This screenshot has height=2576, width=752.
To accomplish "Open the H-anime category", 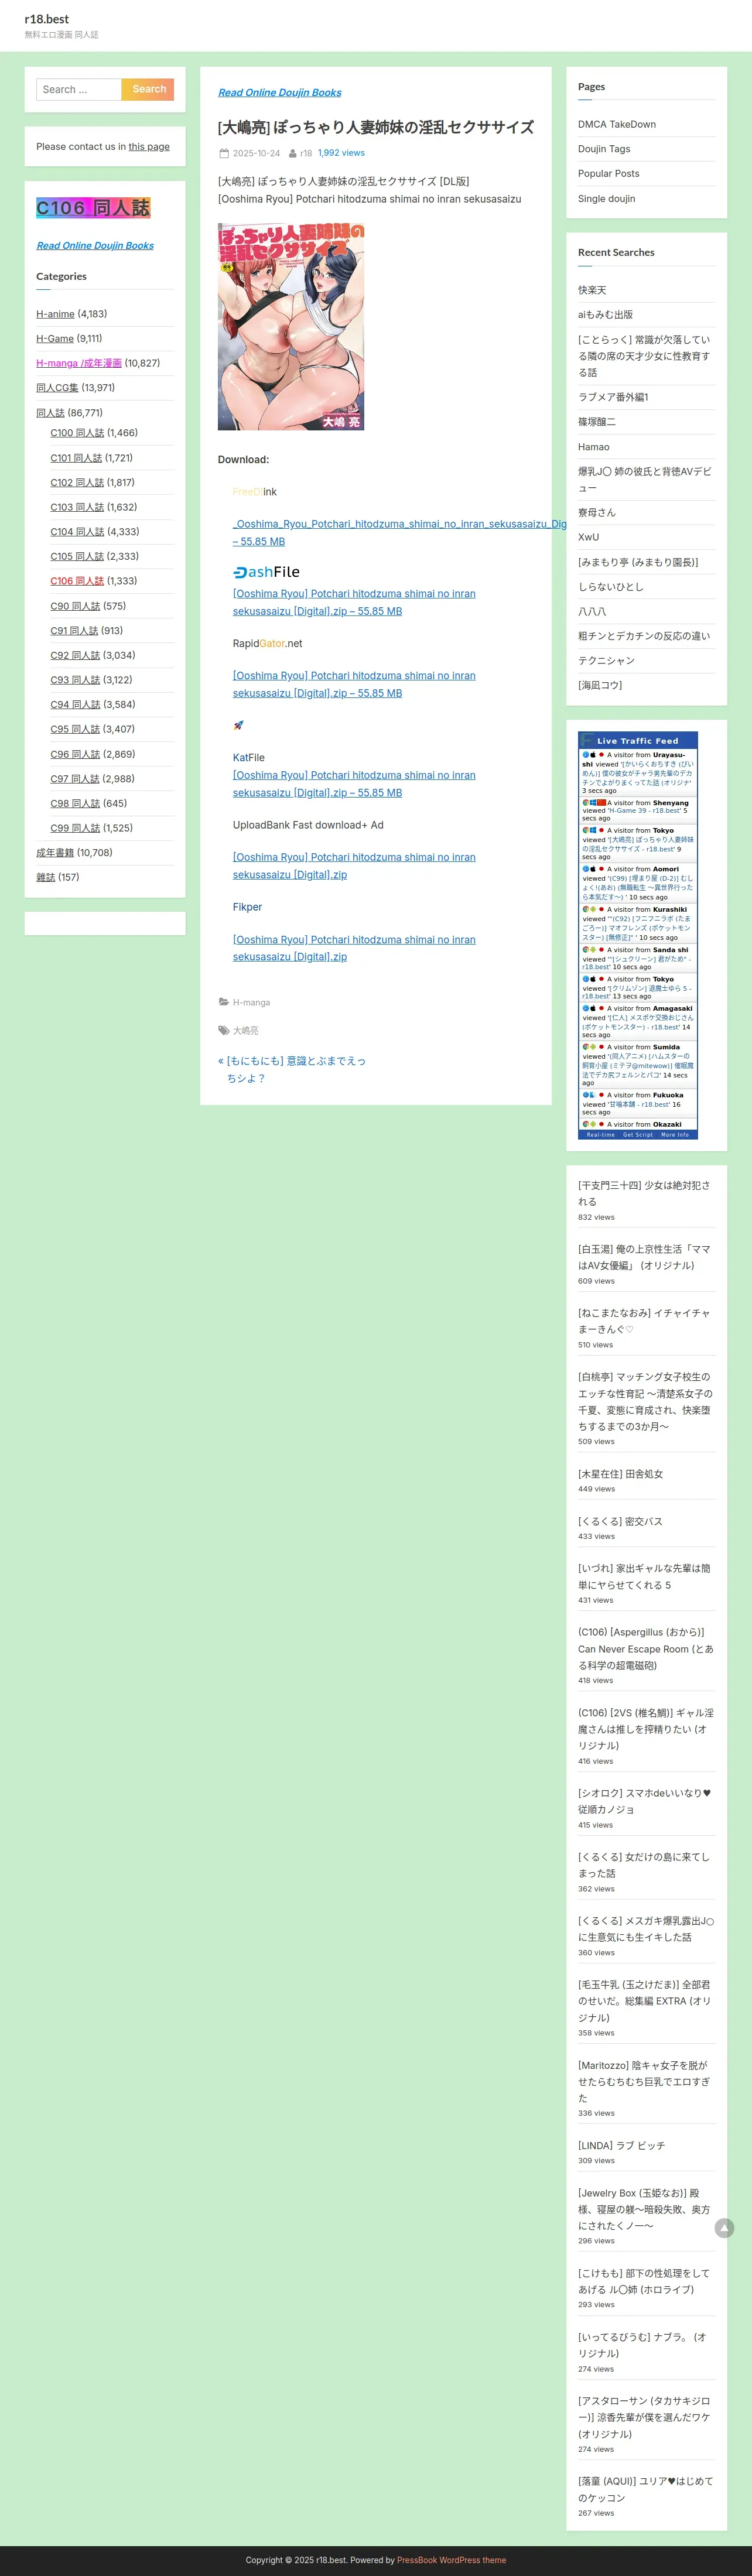I will tap(55, 314).
